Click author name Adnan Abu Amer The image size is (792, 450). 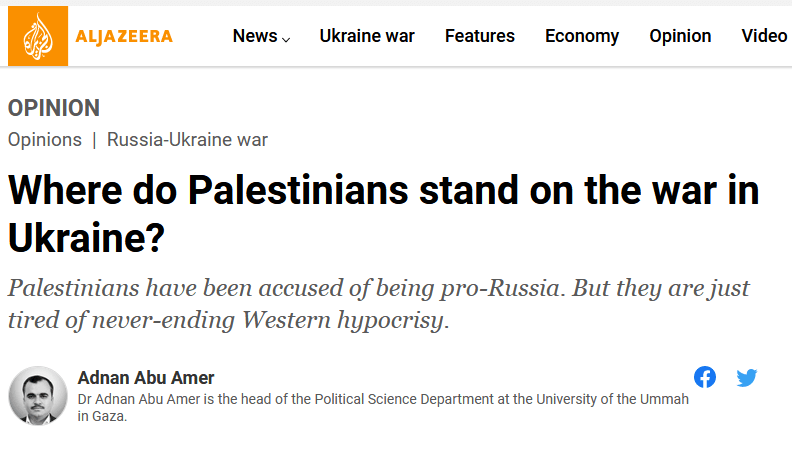pyautogui.click(x=146, y=377)
